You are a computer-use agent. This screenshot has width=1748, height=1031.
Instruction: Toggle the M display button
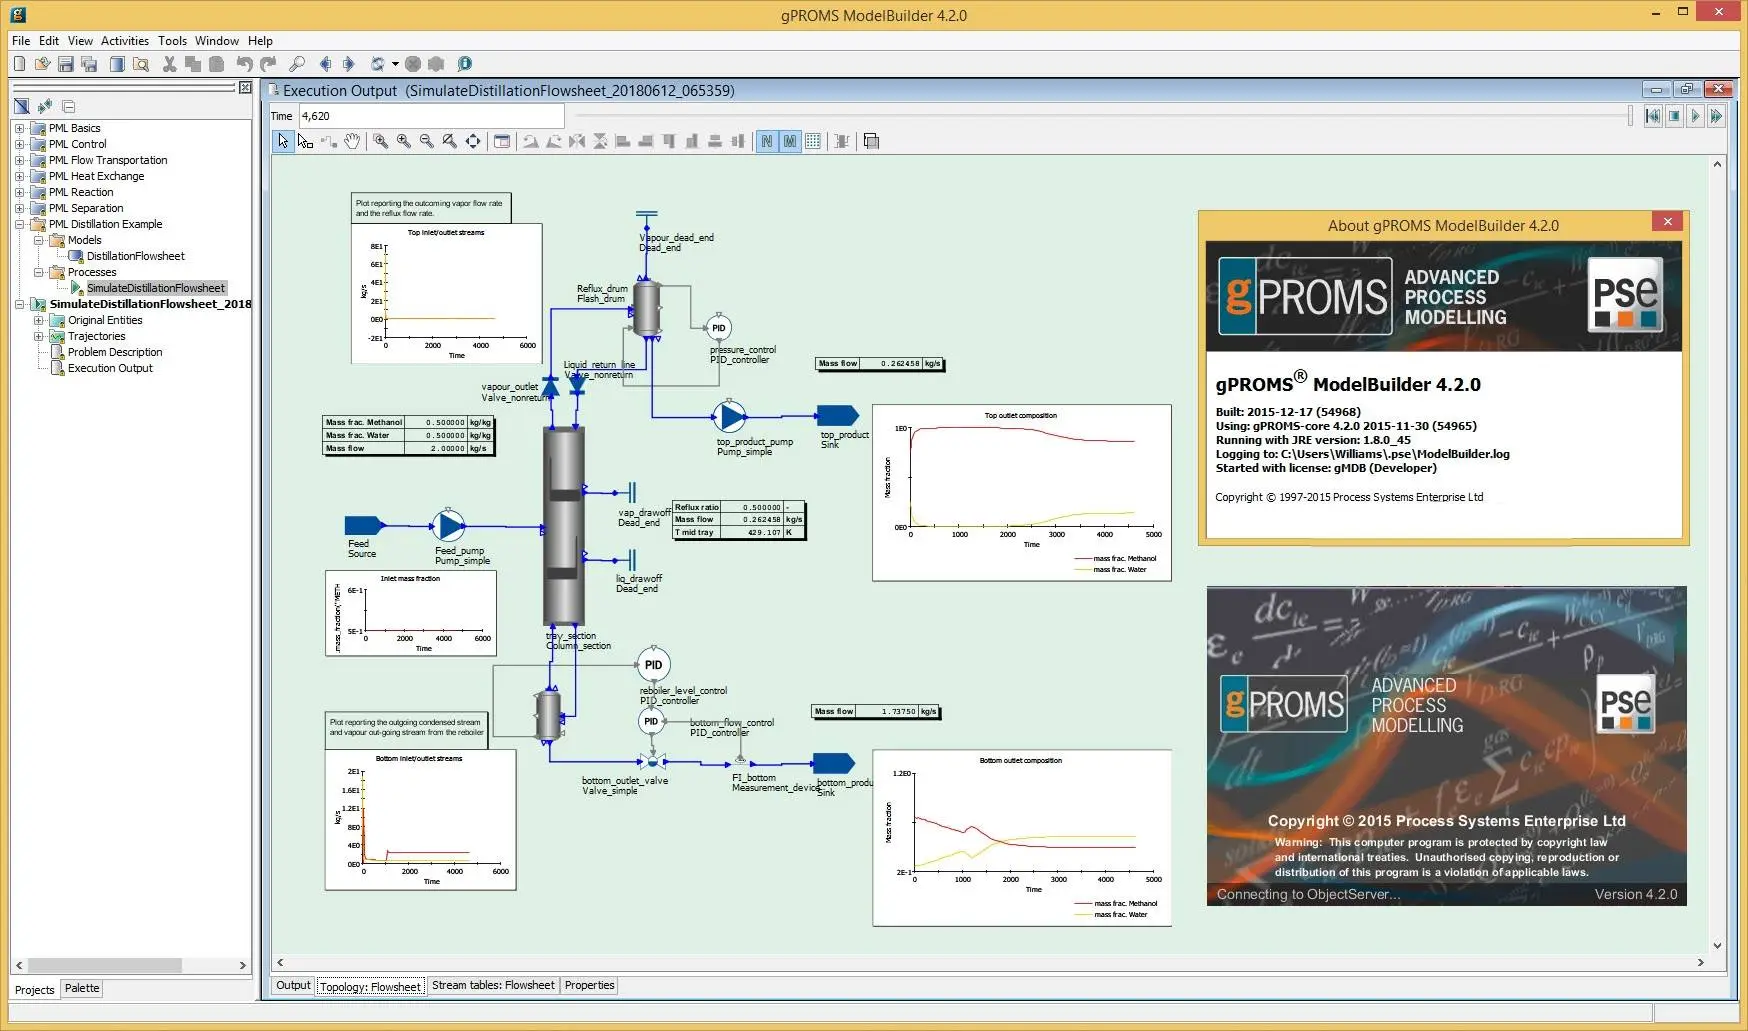[x=790, y=141]
